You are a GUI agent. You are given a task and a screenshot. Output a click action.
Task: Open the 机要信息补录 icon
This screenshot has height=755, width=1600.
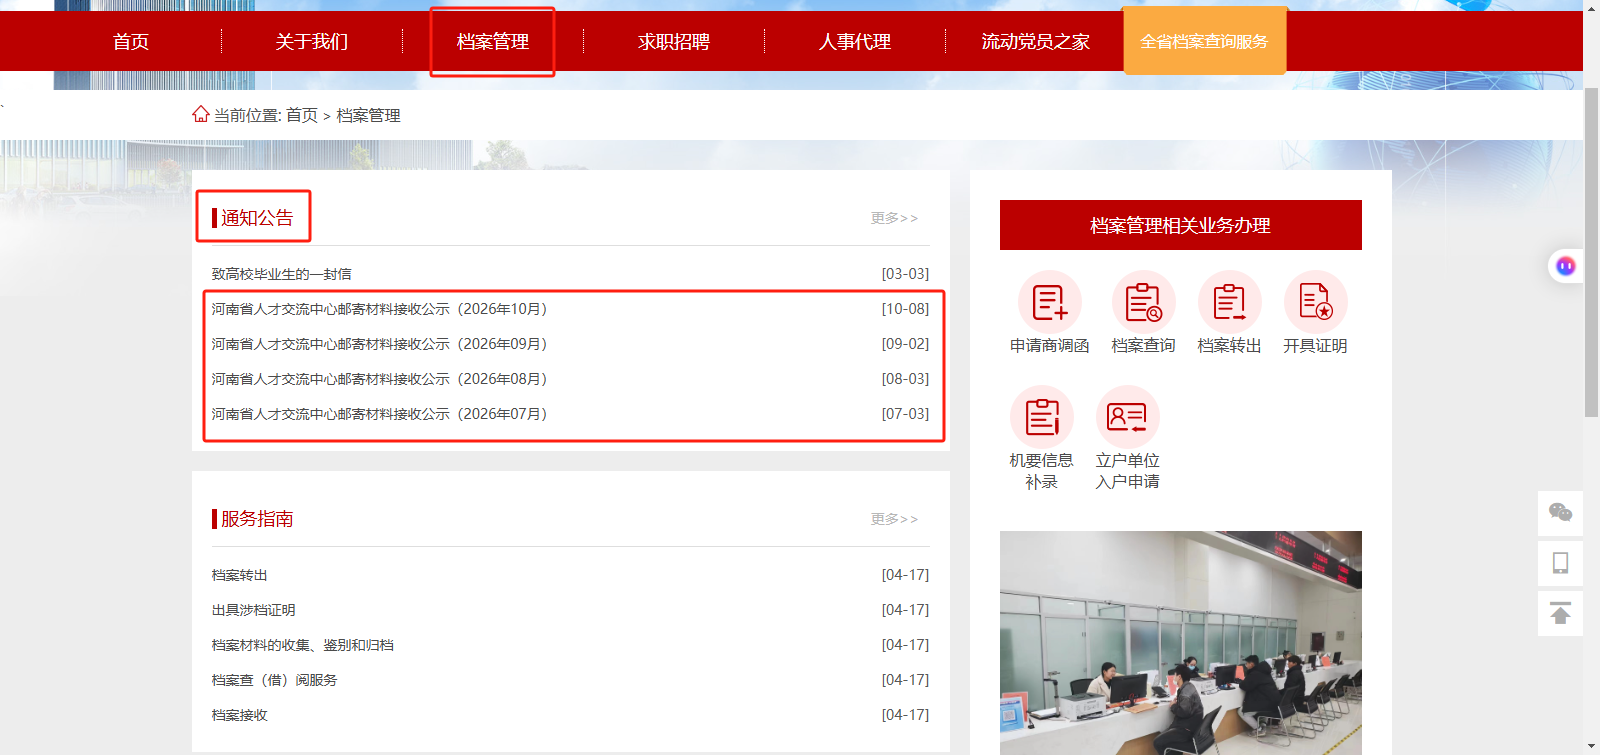[x=1041, y=417]
